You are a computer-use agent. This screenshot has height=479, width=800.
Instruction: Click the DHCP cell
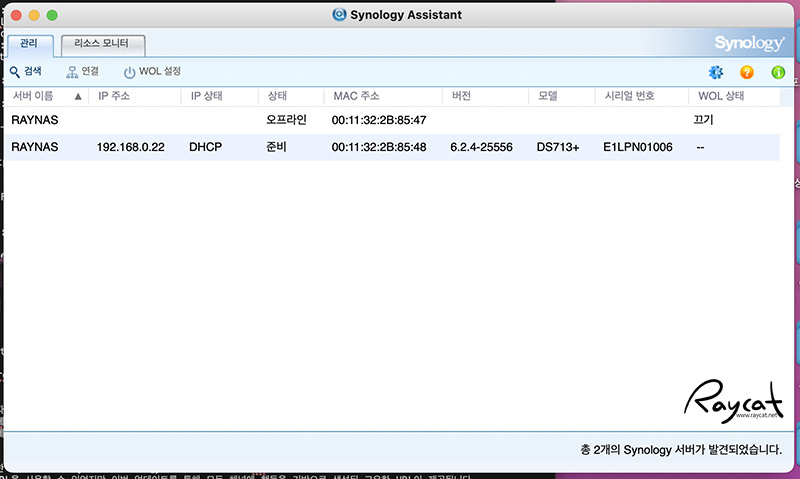pos(206,147)
